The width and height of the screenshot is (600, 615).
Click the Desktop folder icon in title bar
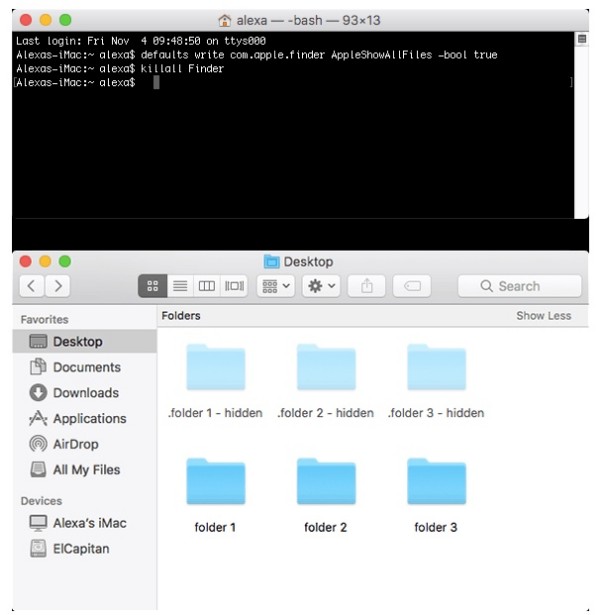tap(272, 262)
